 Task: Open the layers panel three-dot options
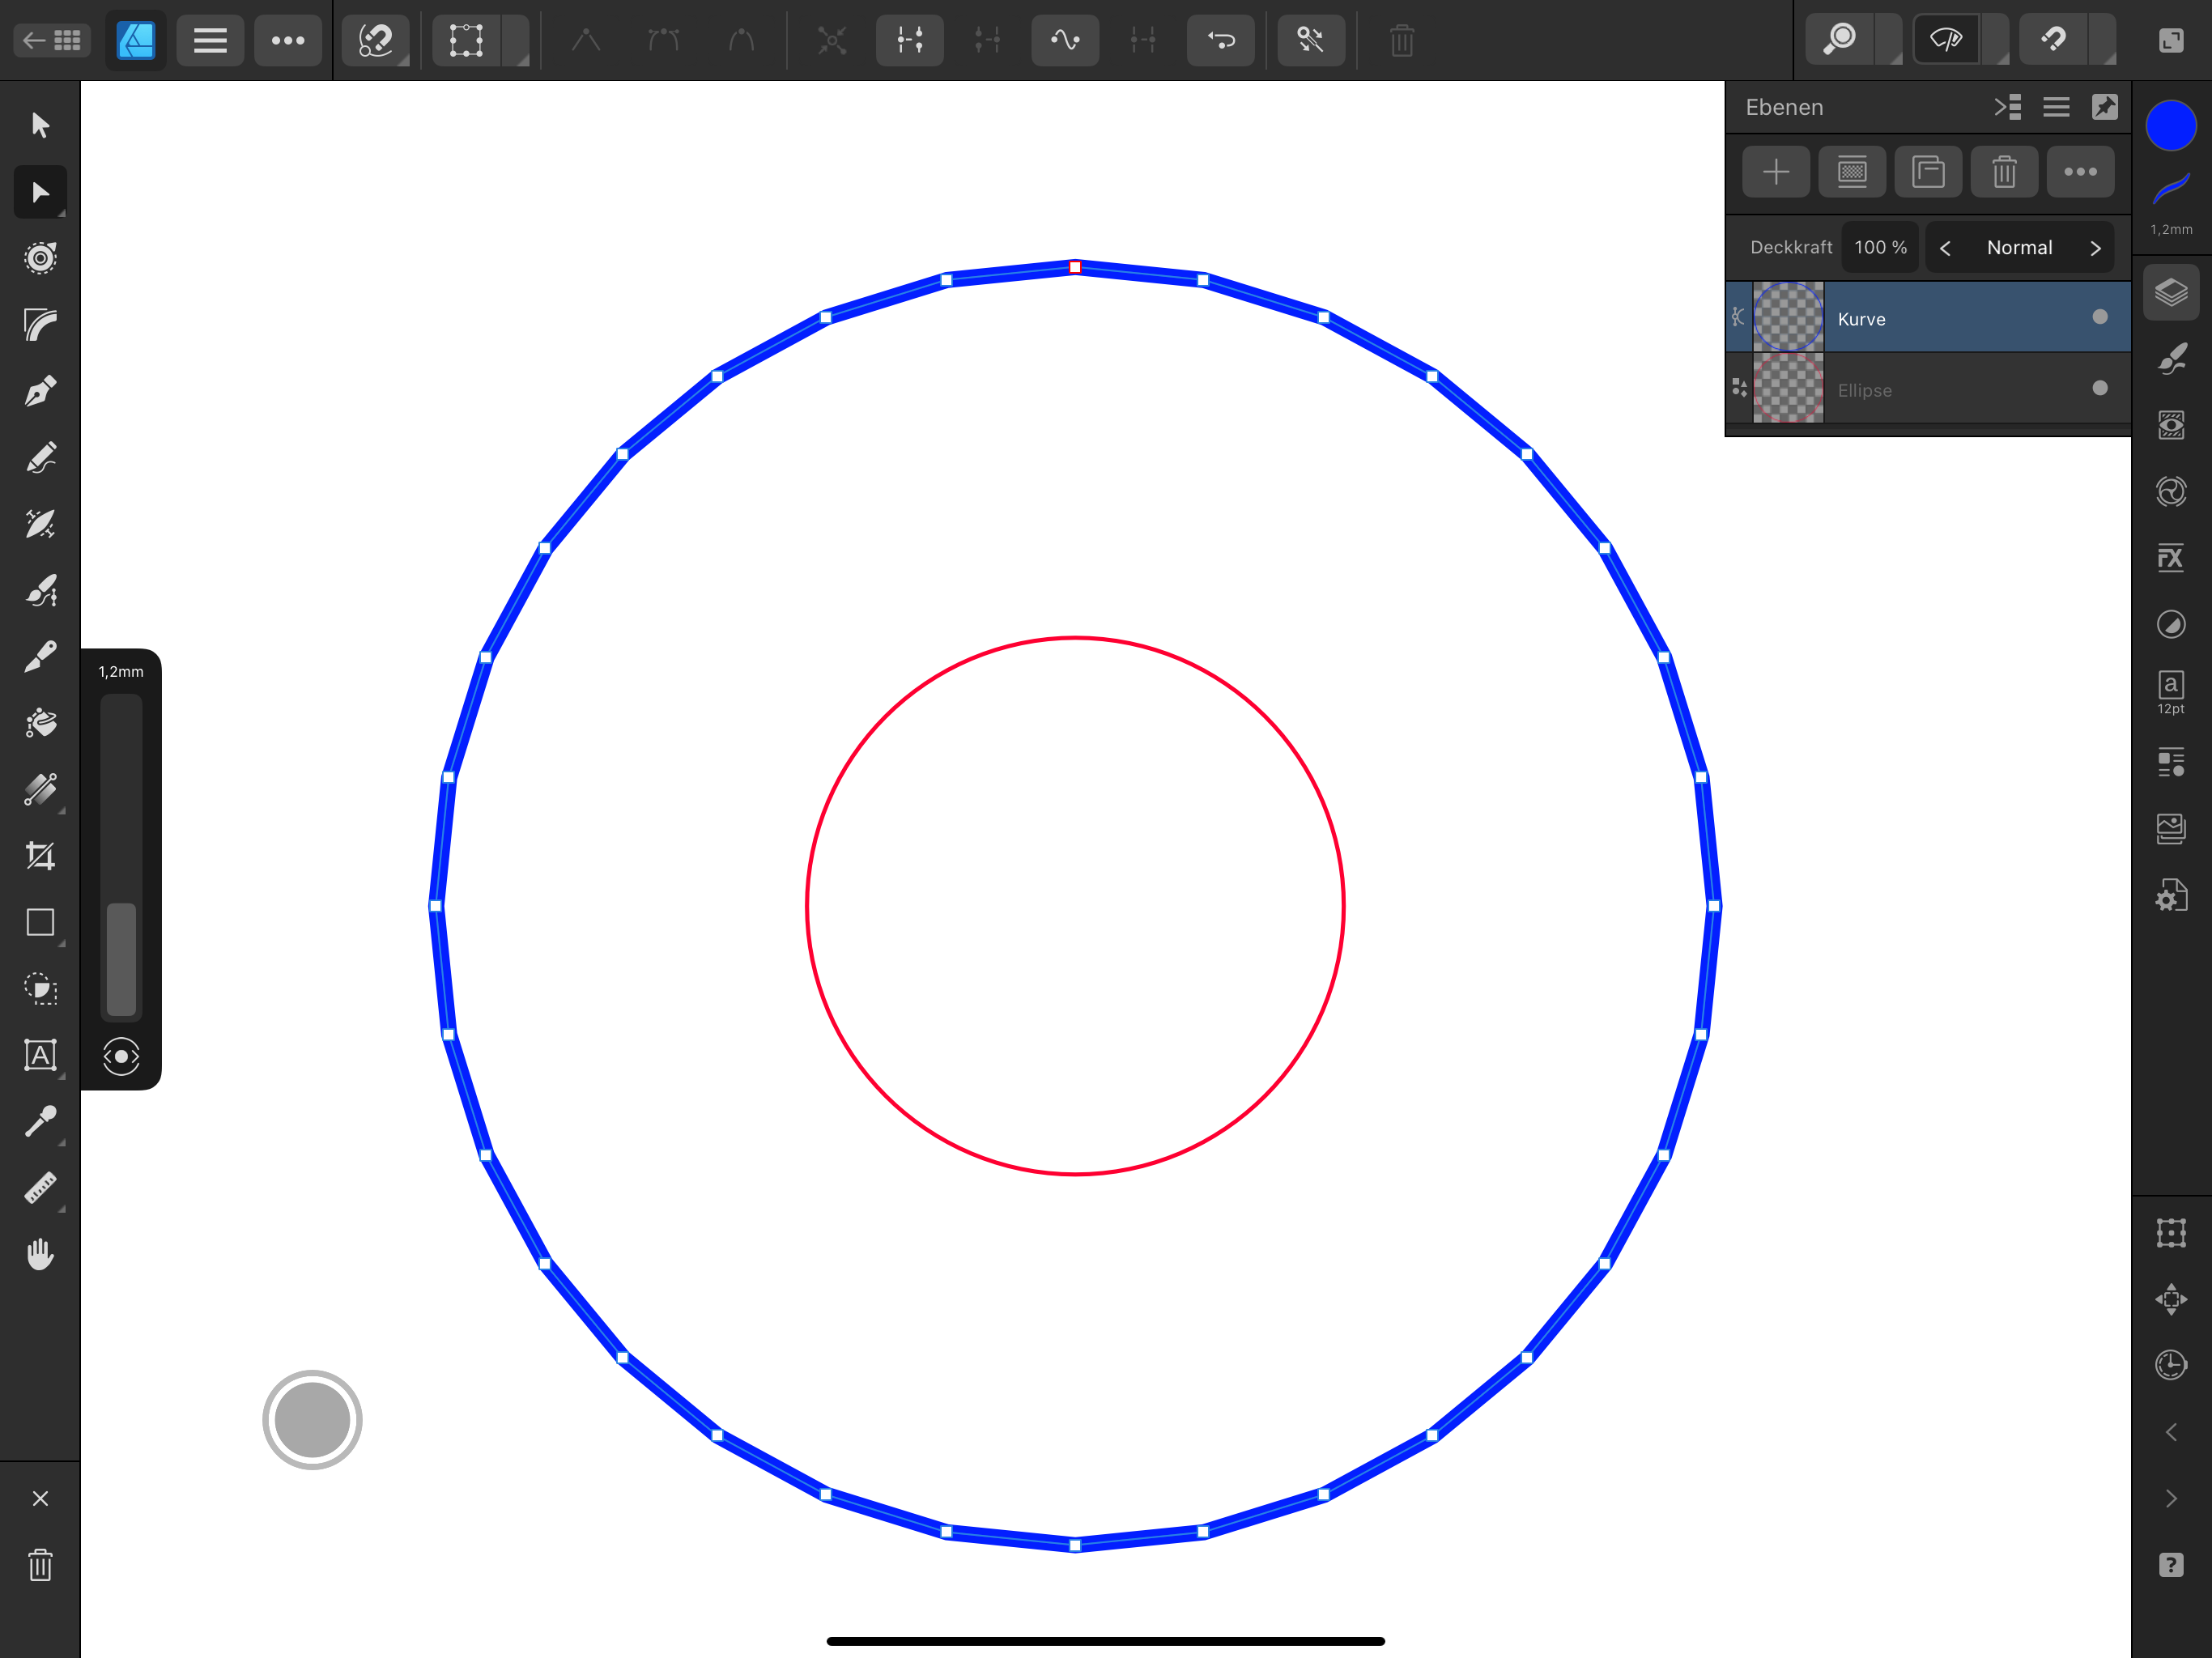pyautogui.click(x=2080, y=172)
